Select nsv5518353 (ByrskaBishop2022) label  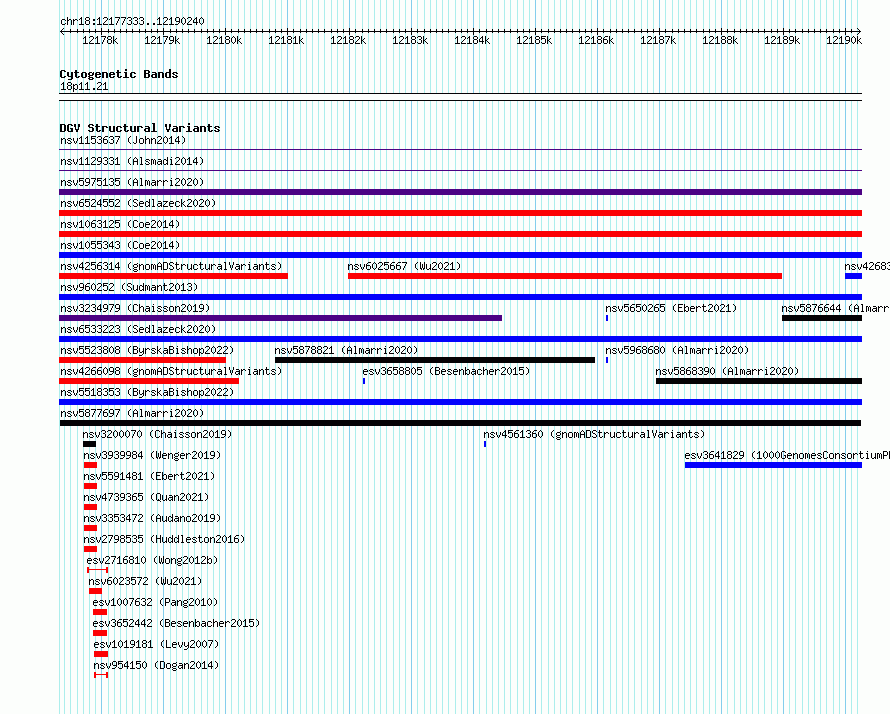point(147,392)
